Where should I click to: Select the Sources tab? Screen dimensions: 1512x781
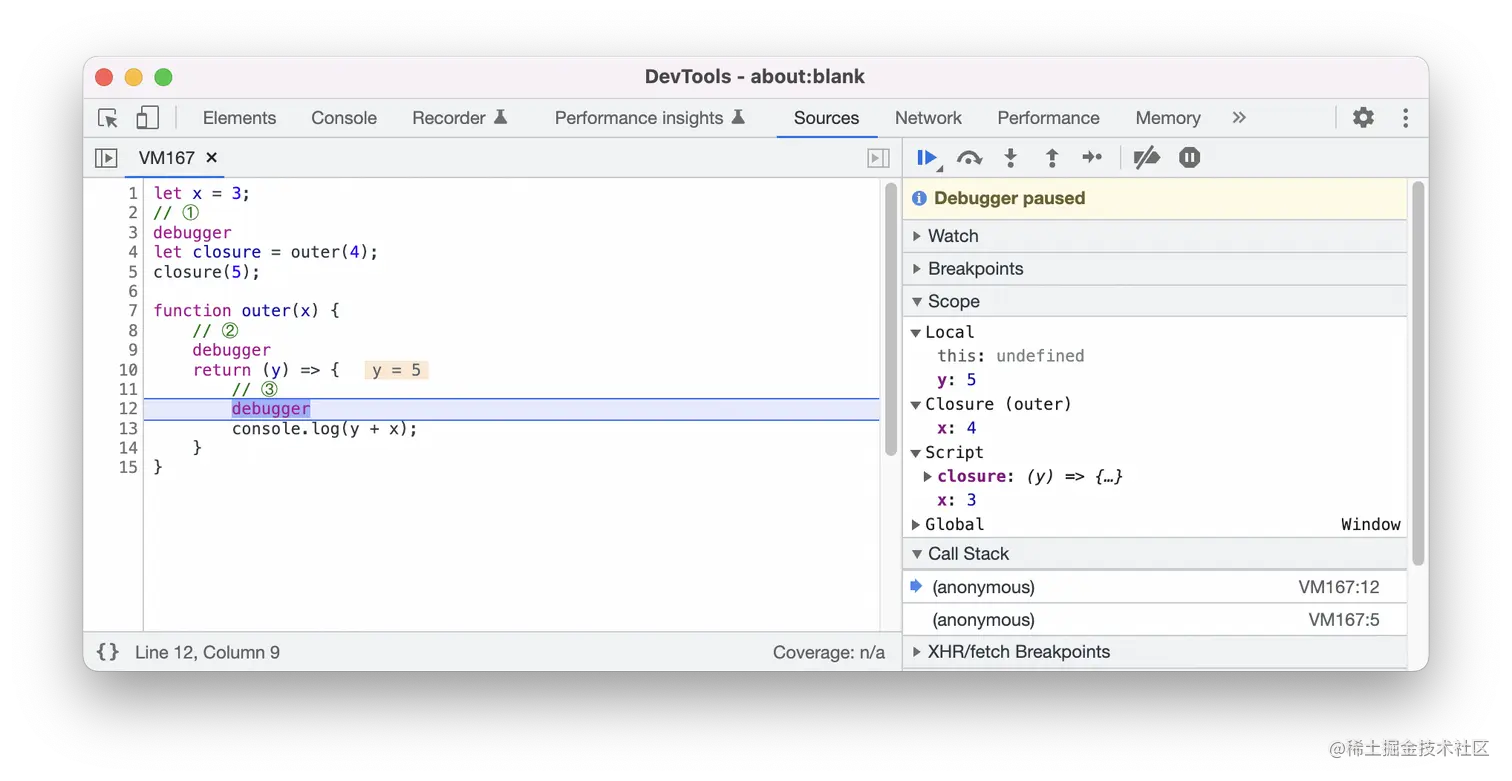pos(826,118)
